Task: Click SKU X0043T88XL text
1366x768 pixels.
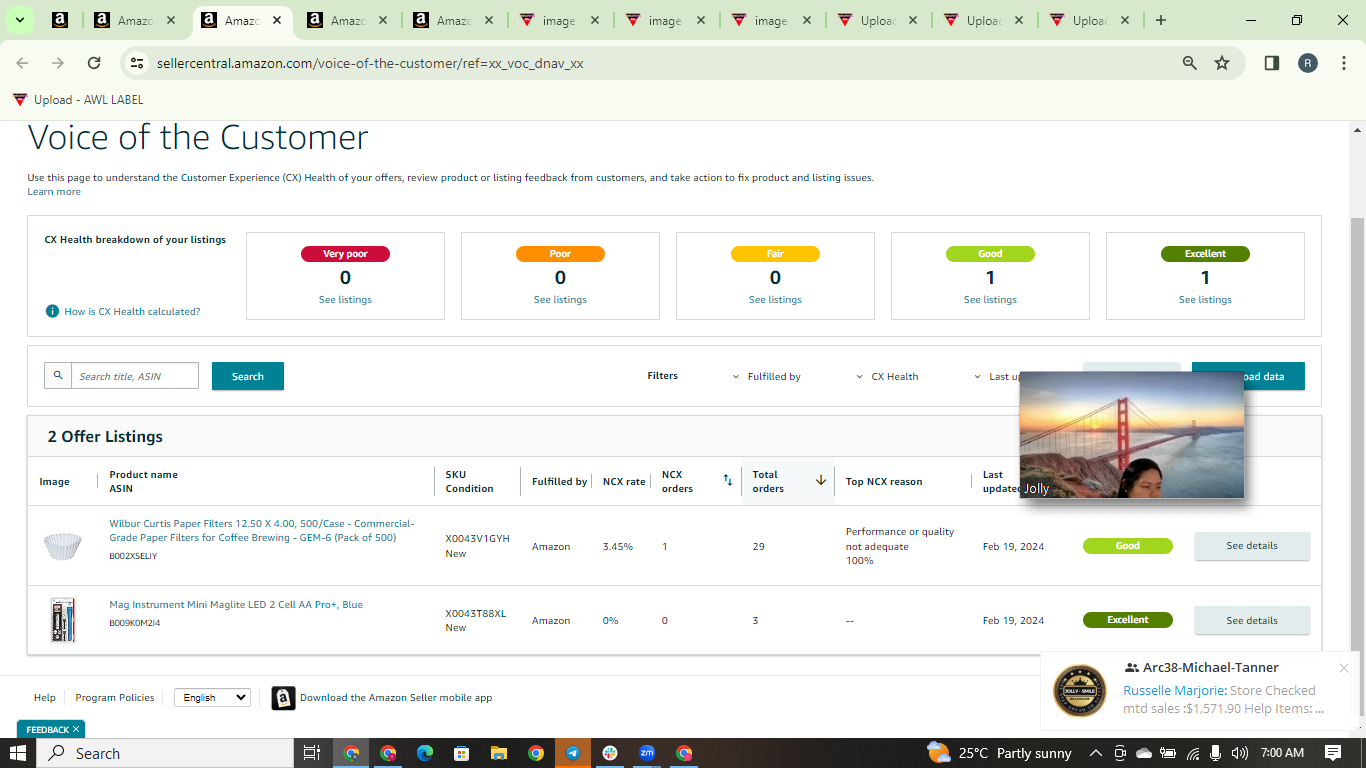Action: (476, 614)
